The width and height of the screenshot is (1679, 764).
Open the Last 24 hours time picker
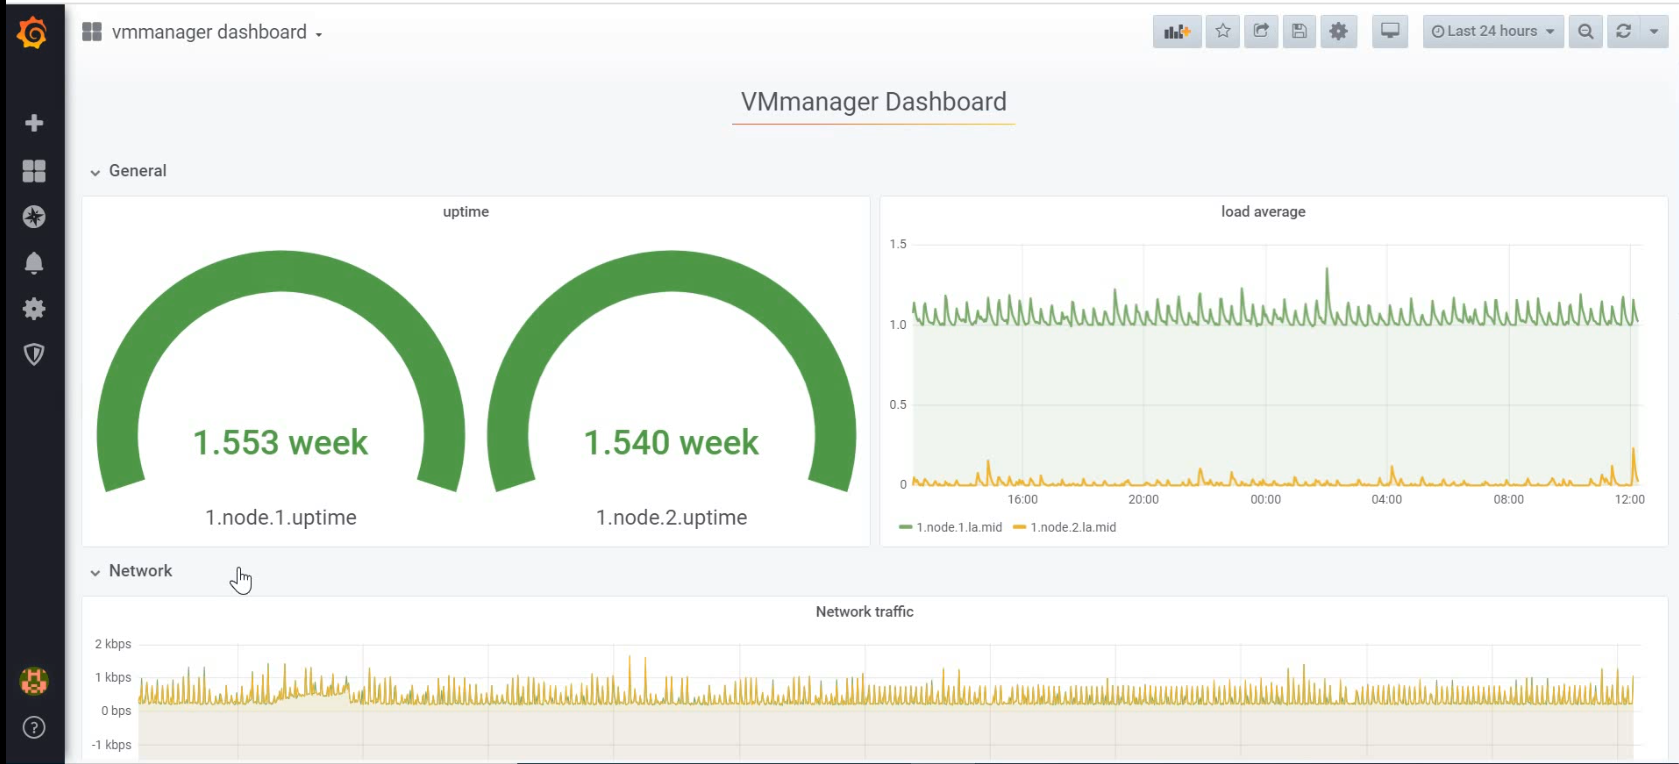[1493, 32]
